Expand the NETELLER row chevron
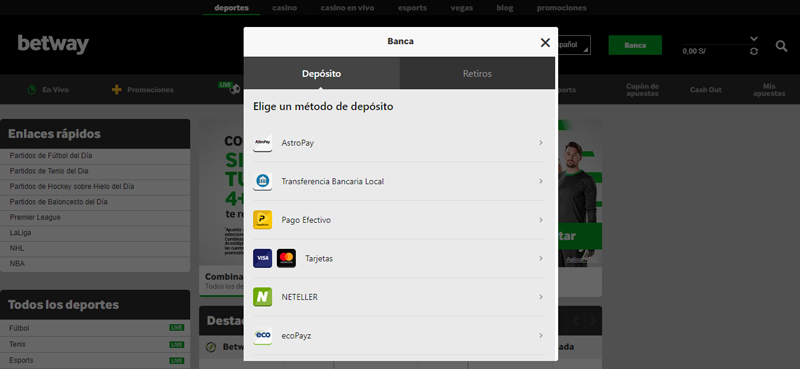The width and height of the screenshot is (800, 369). [x=541, y=297]
